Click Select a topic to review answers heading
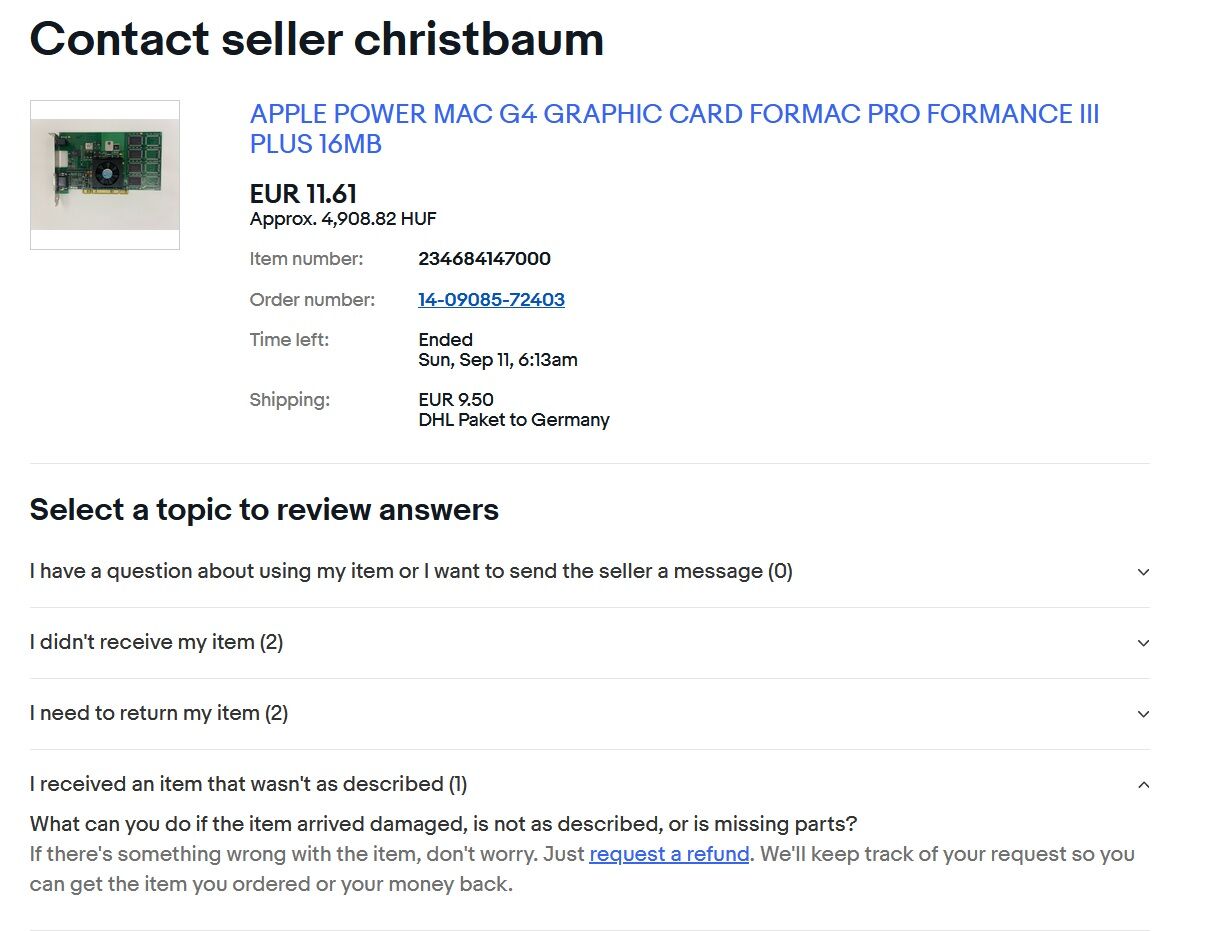 pos(264,510)
